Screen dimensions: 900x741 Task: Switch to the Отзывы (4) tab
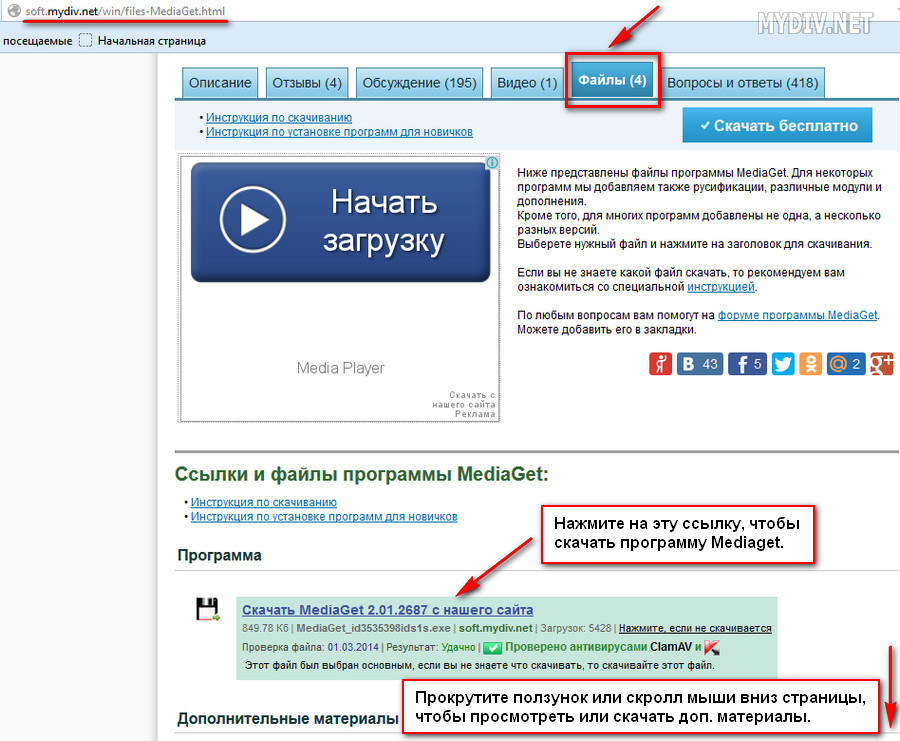point(307,83)
